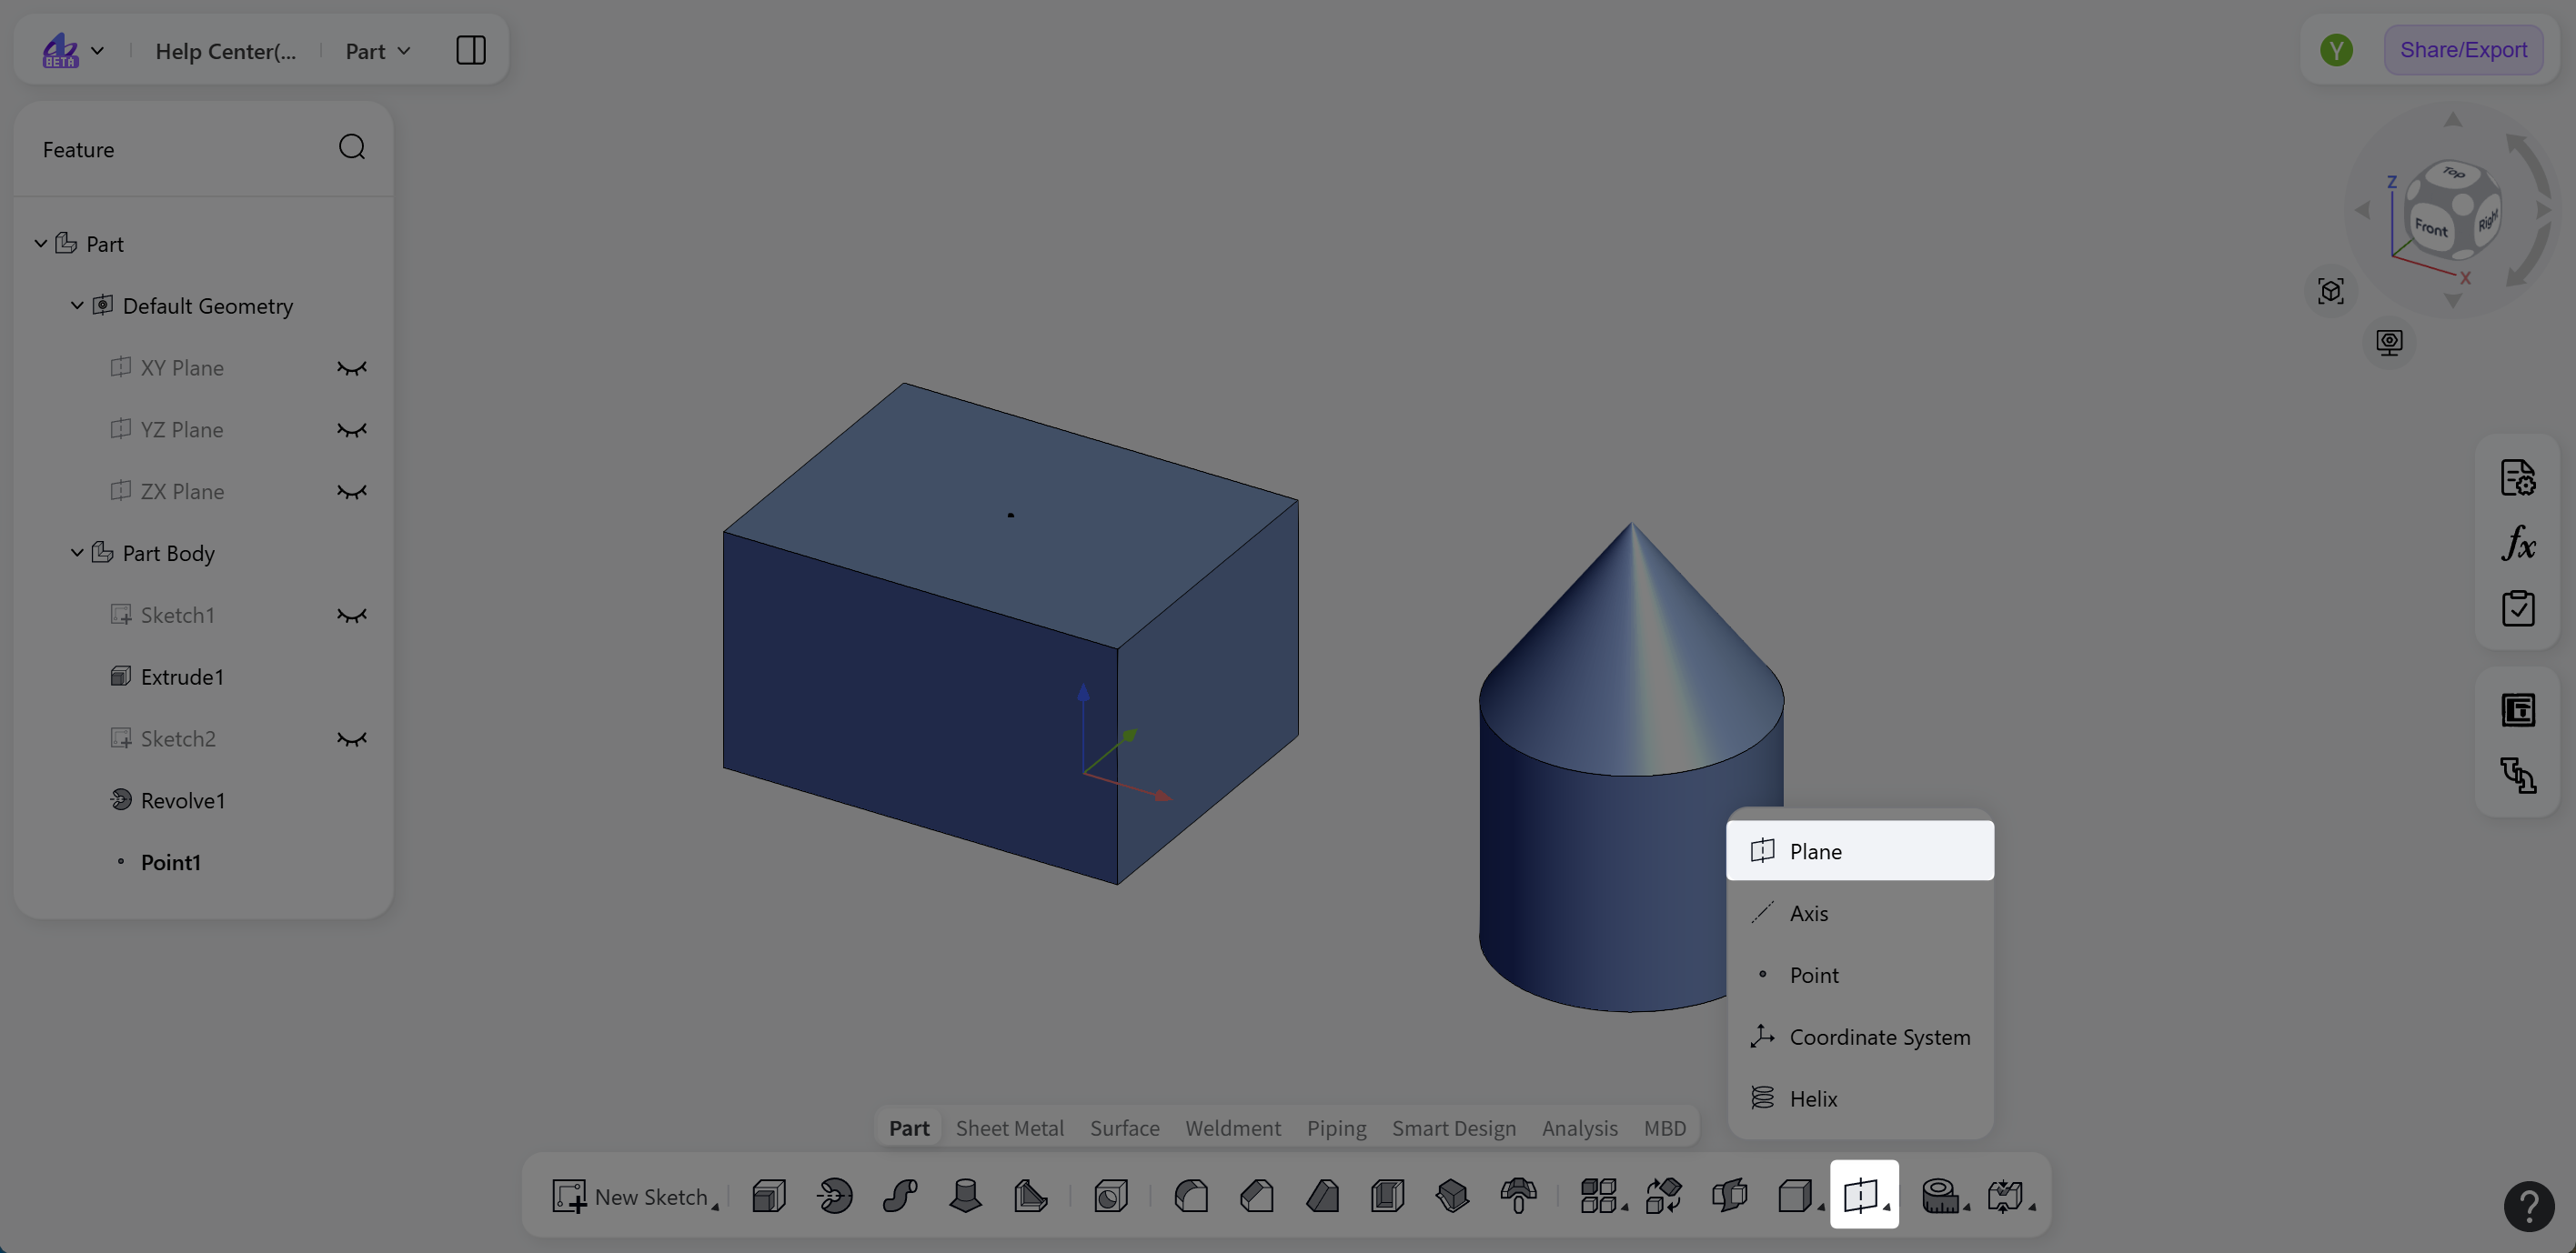Switch to the Analysis tab
This screenshot has width=2576, height=1253.
tap(1579, 1128)
